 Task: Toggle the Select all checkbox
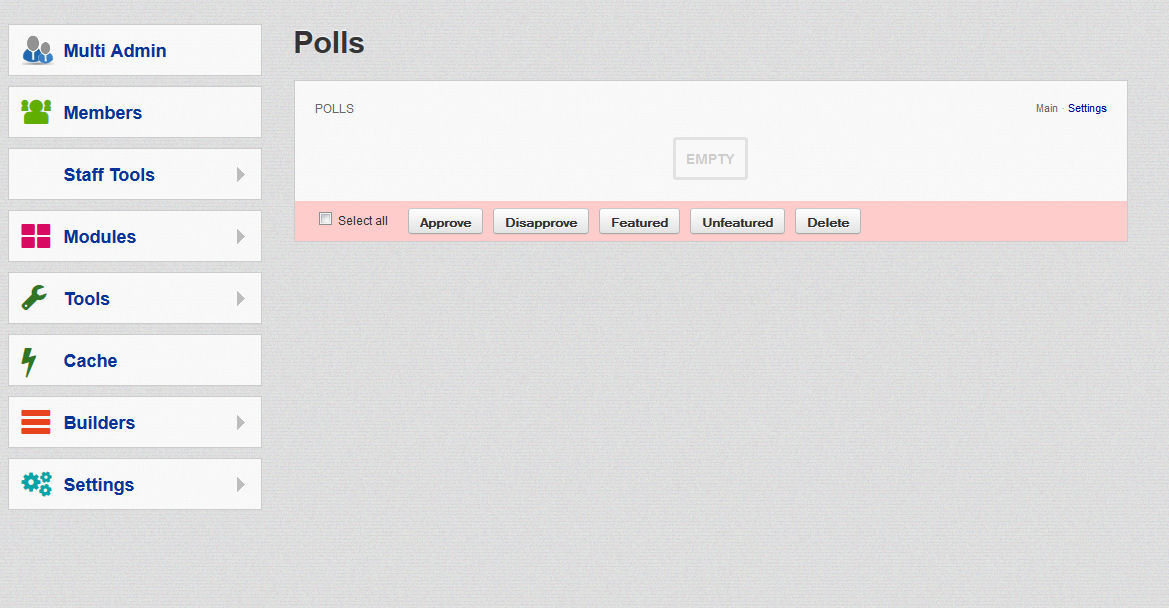point(325,219)
